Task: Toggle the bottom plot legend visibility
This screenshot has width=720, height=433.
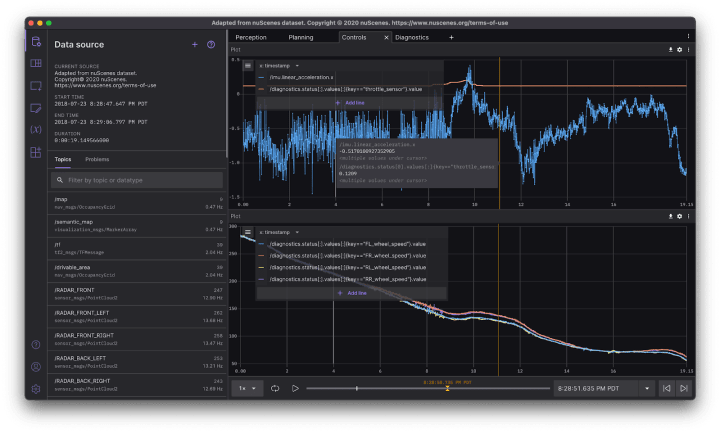Action: [x=247, y=232]
